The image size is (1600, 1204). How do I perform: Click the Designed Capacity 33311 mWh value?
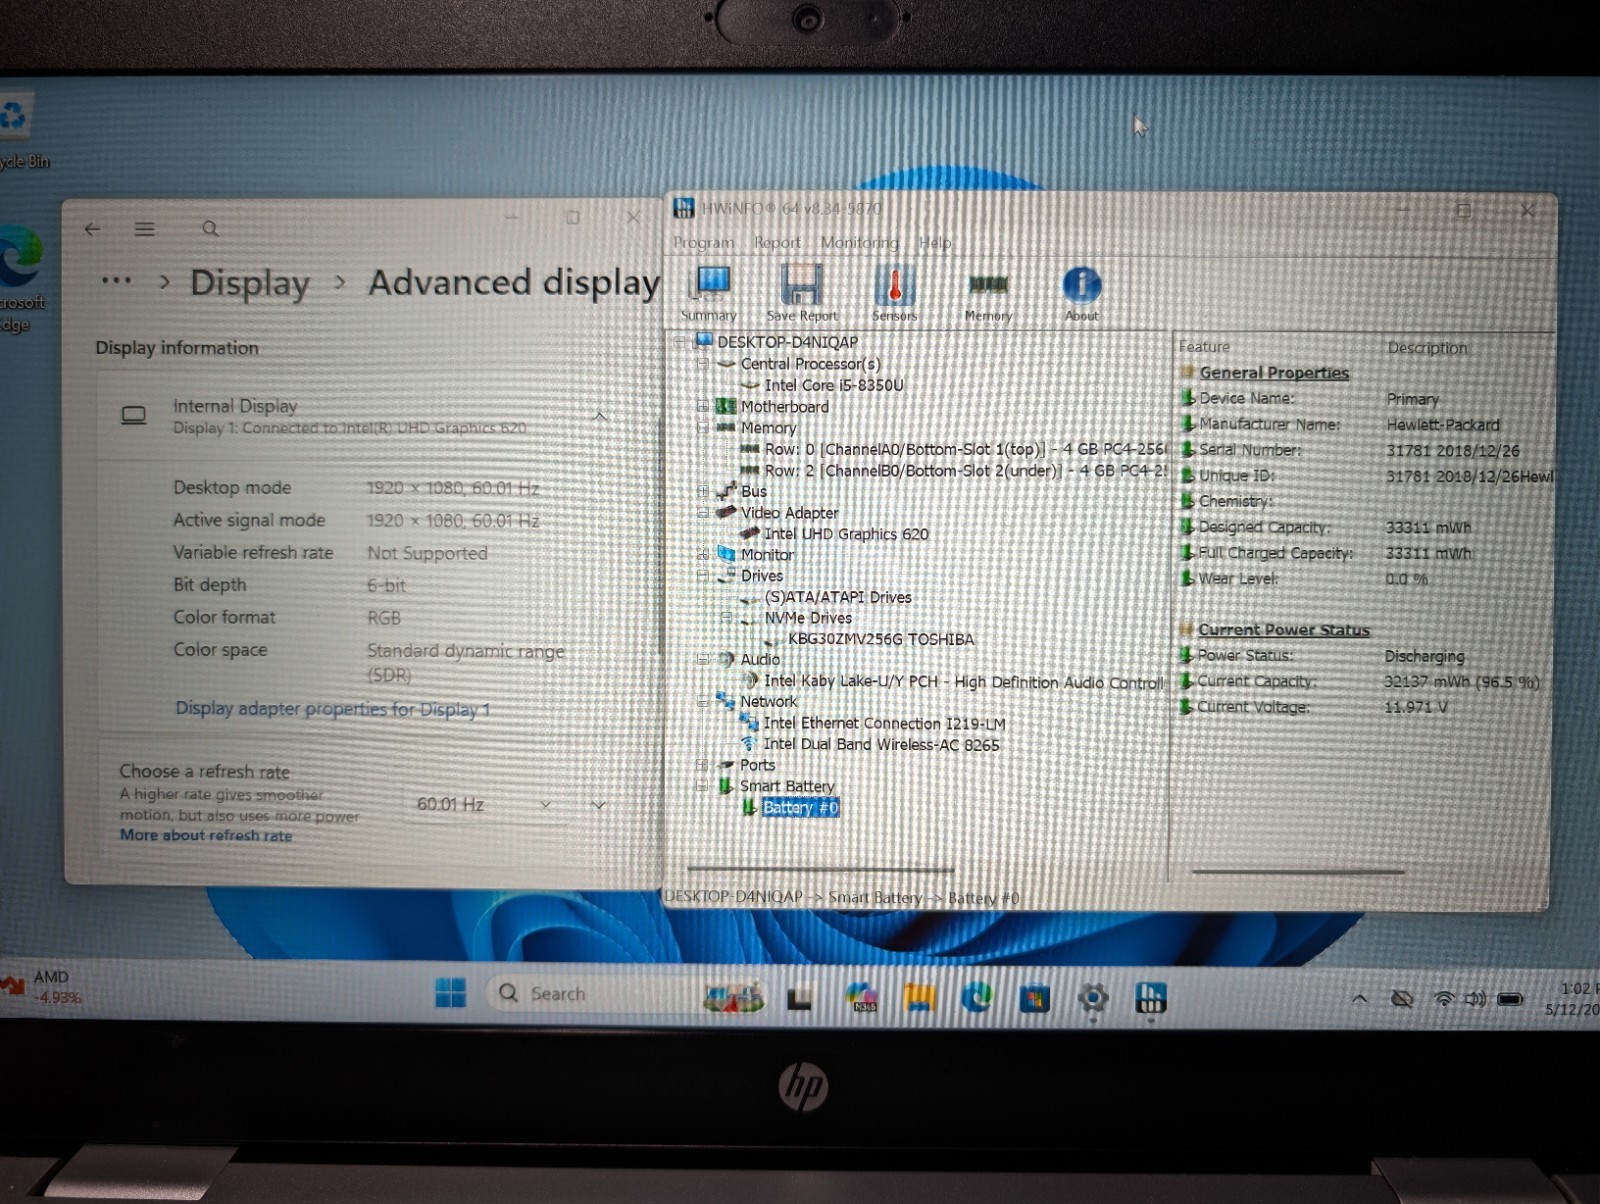(x=1428, y=527)
